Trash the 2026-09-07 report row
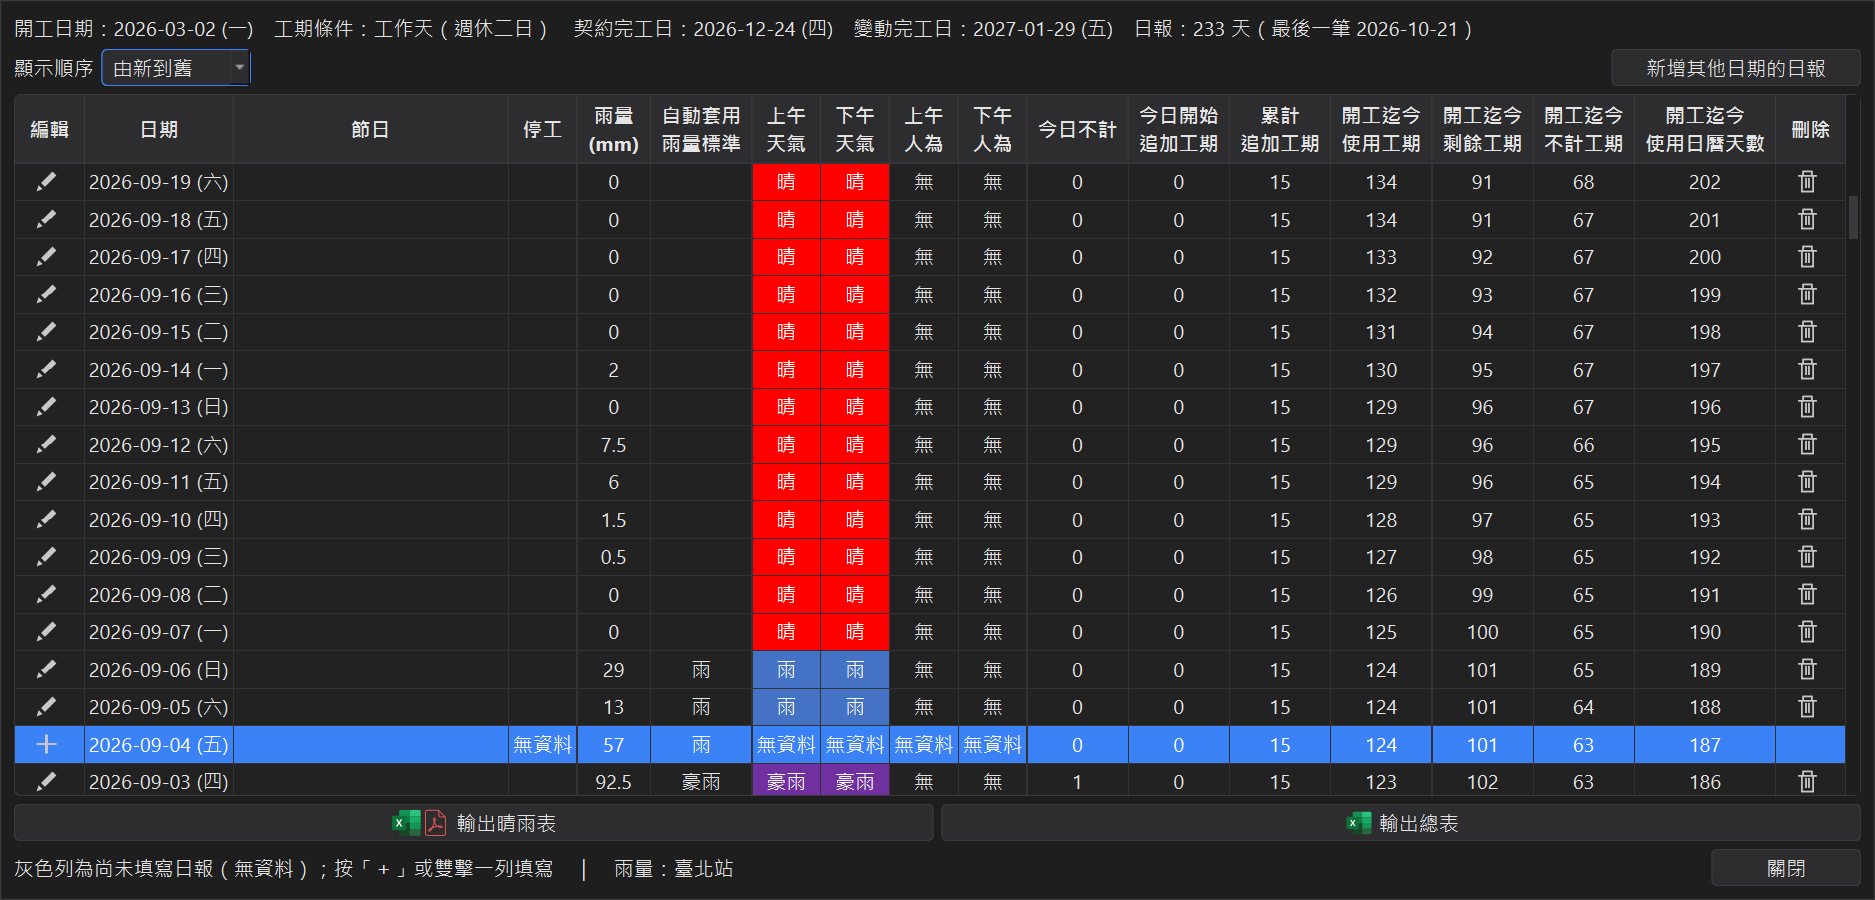Viewport: 1875px width, 900px height. [x=1807, y=632]
